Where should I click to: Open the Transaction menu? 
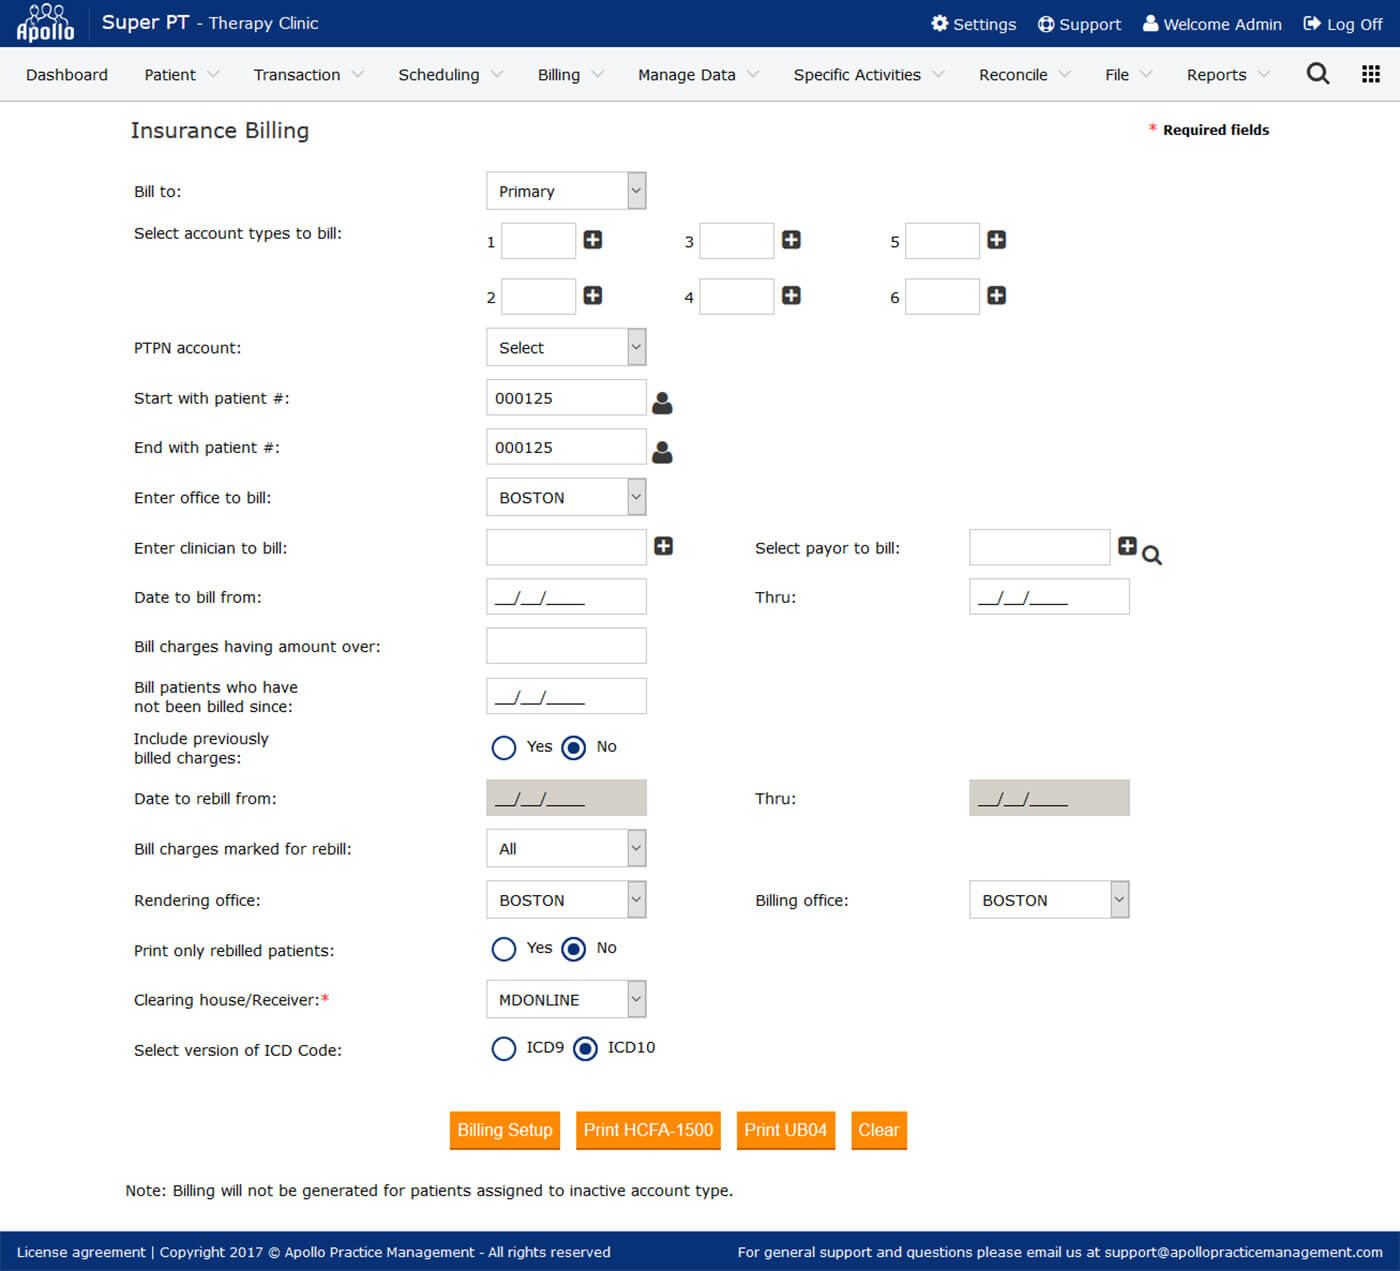(x=308, y=75)
